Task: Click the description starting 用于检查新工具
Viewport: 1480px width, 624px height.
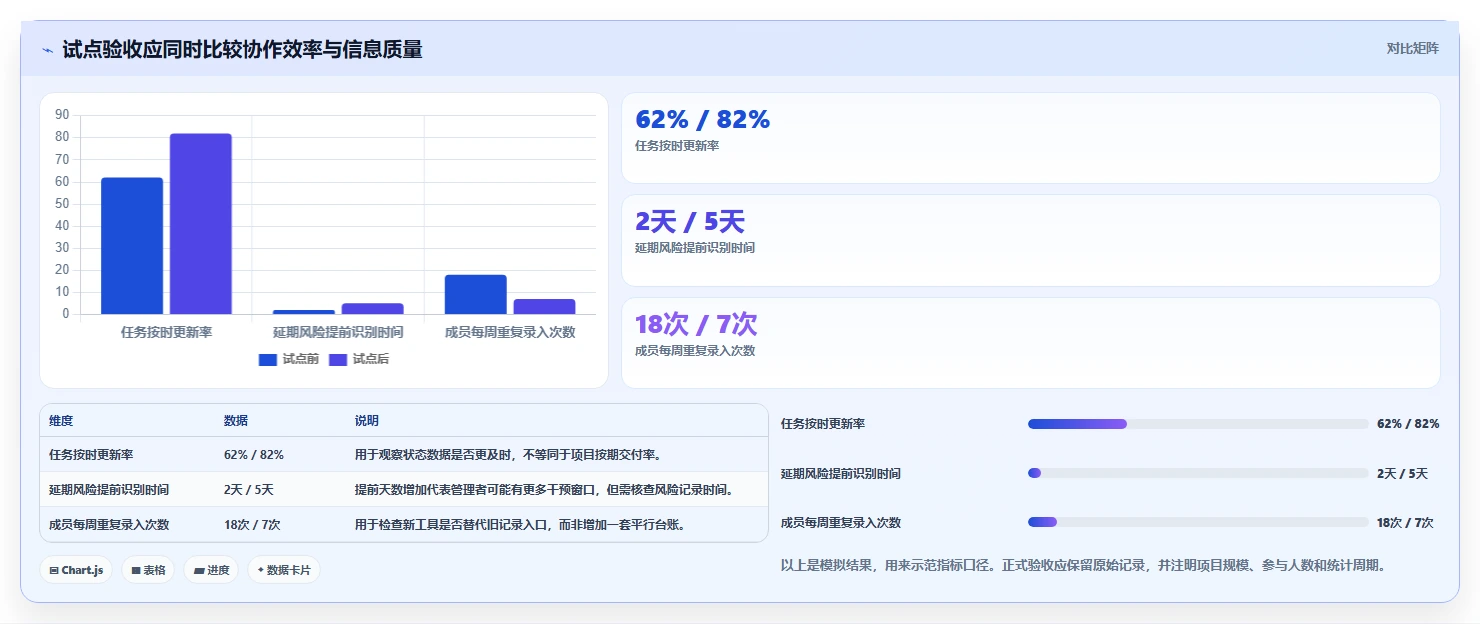Action: 520,525
